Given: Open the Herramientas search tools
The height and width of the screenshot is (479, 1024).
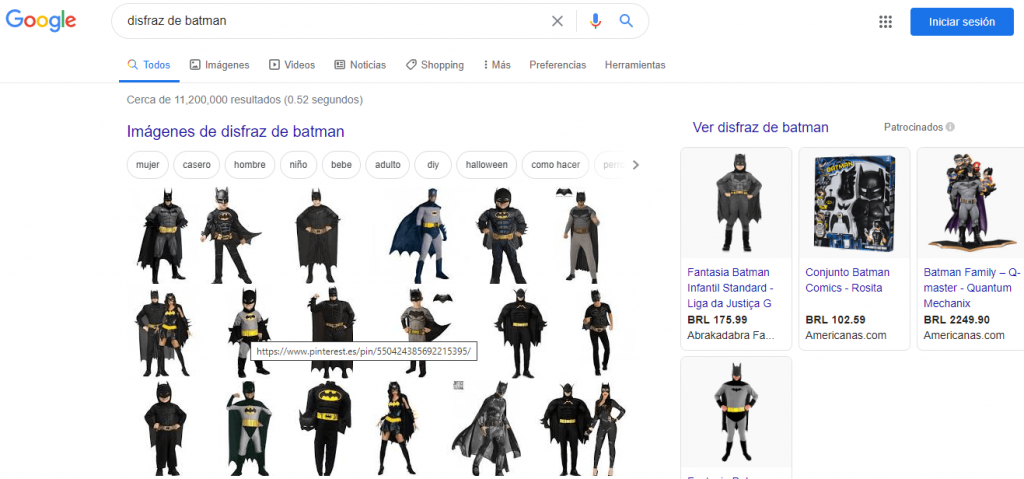Looking at the screenshot, I should coord(634,65).
